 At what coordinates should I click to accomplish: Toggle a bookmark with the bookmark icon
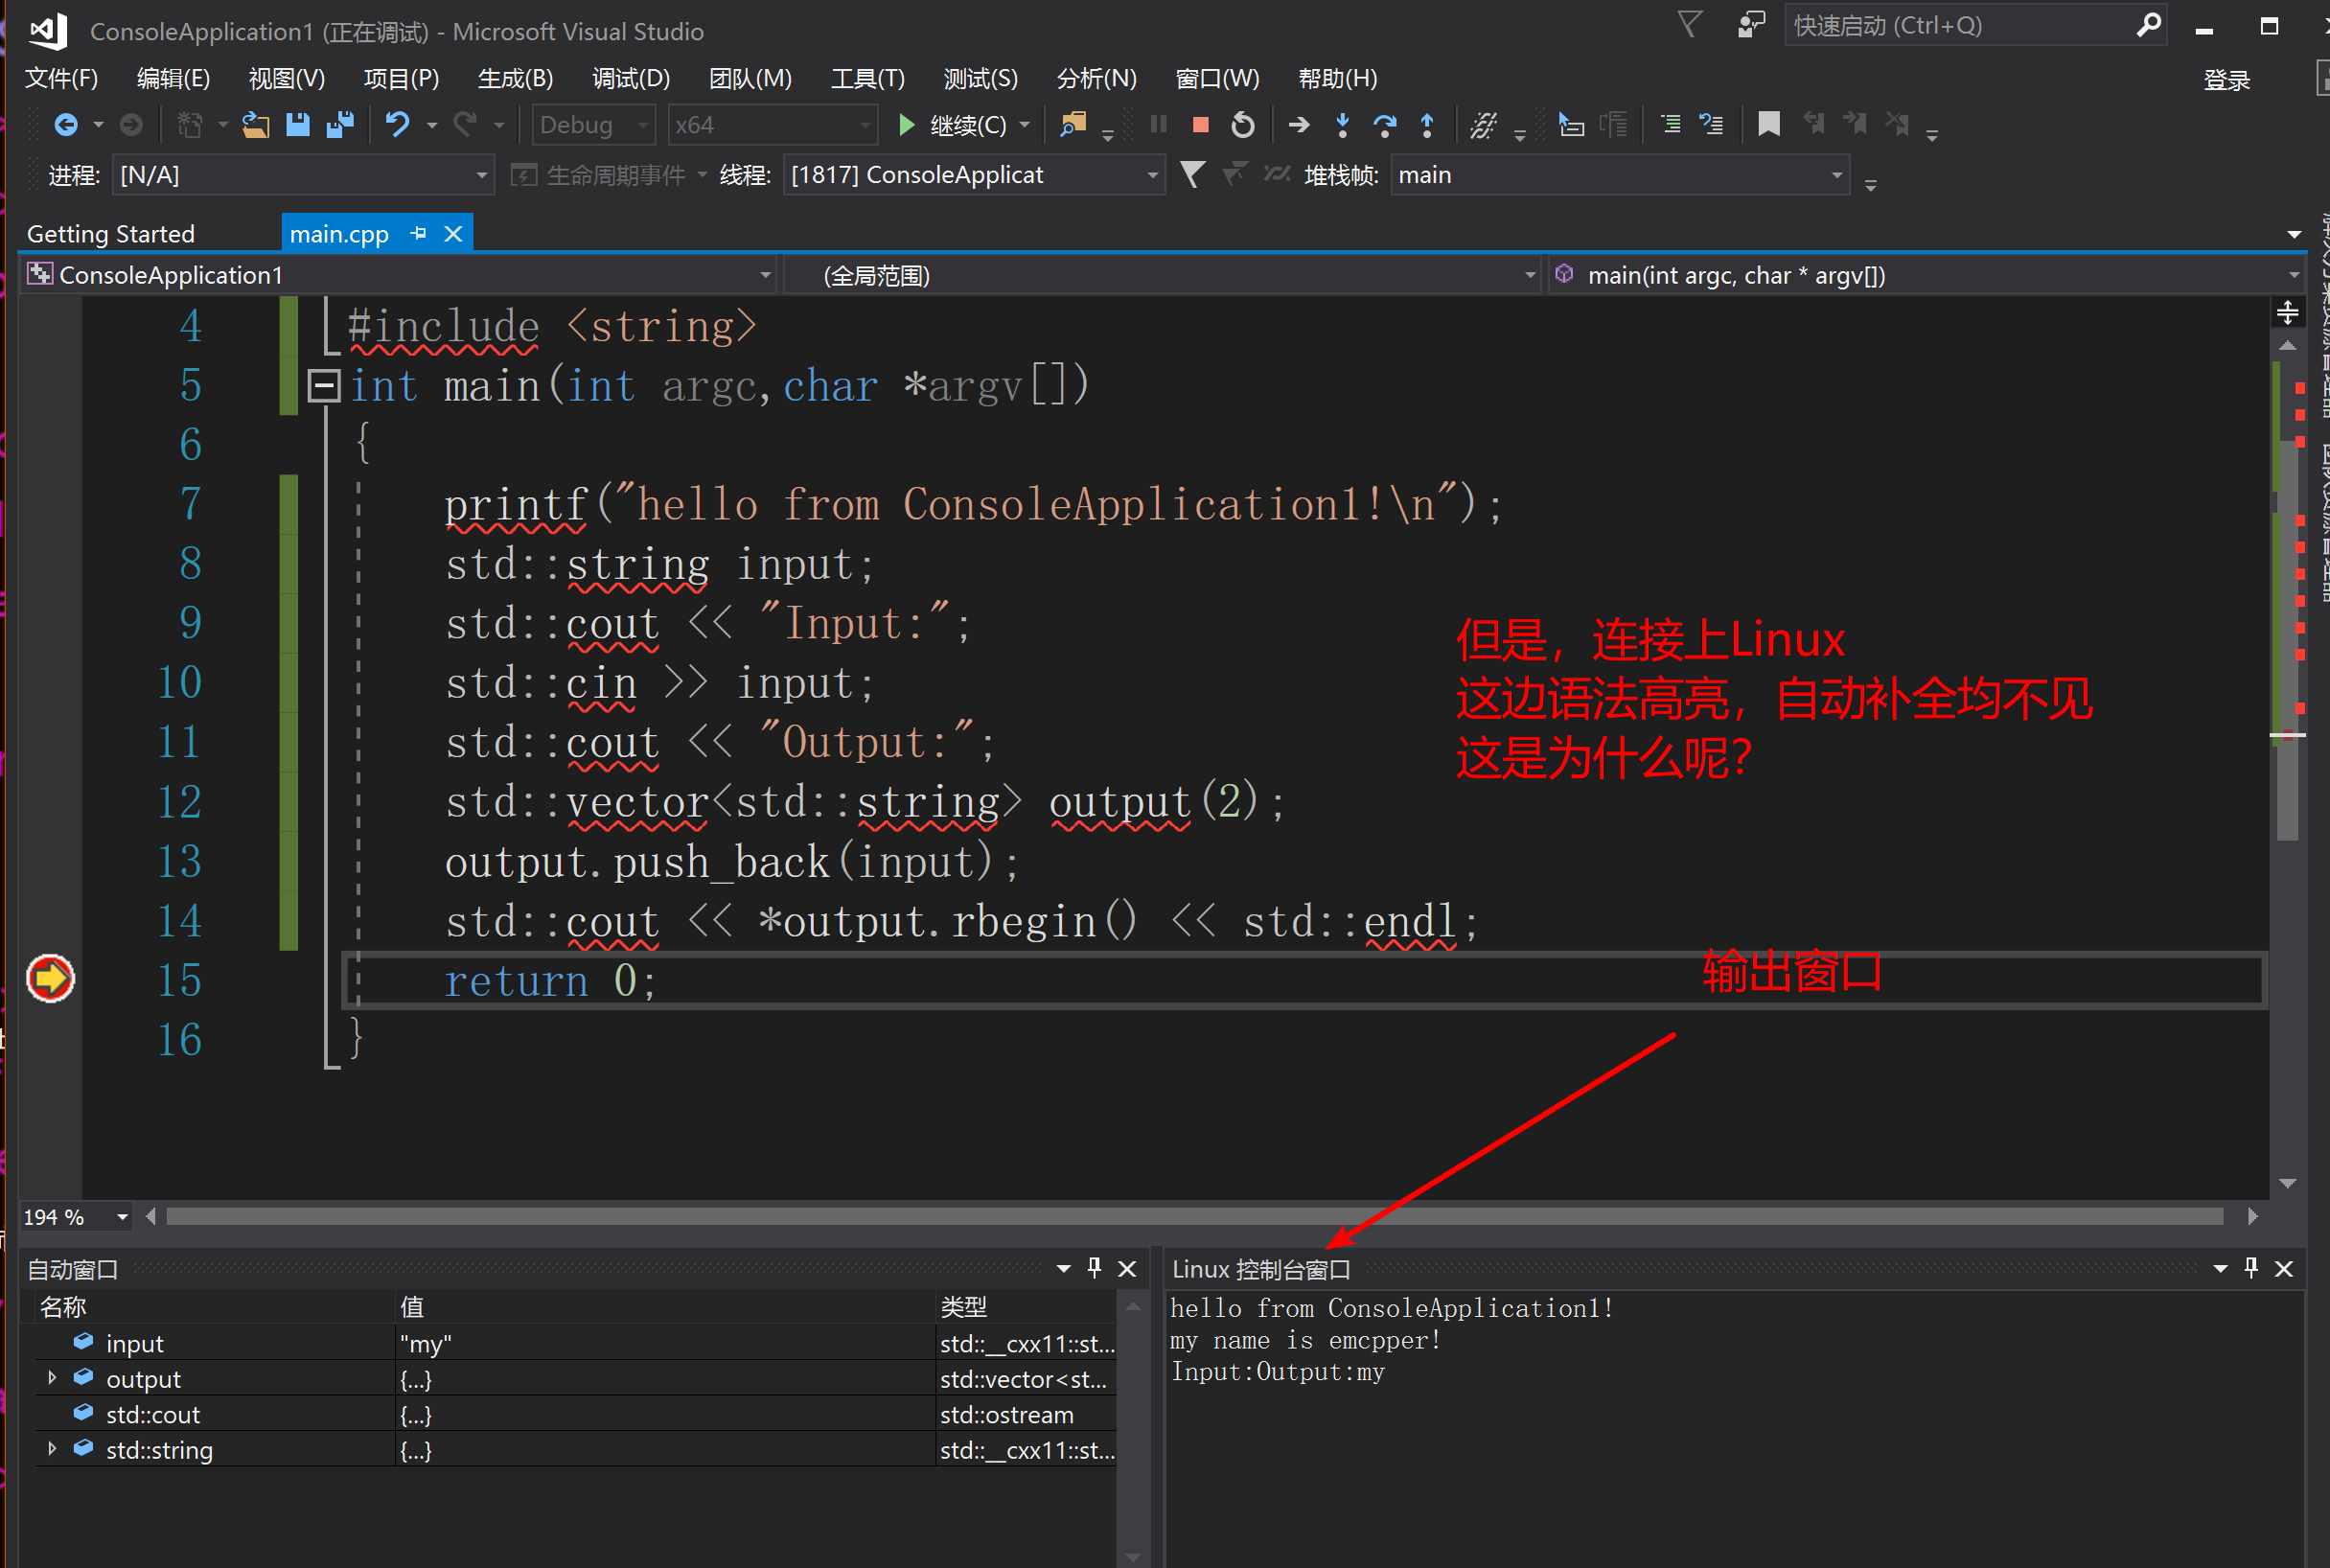click(1768, 125)
